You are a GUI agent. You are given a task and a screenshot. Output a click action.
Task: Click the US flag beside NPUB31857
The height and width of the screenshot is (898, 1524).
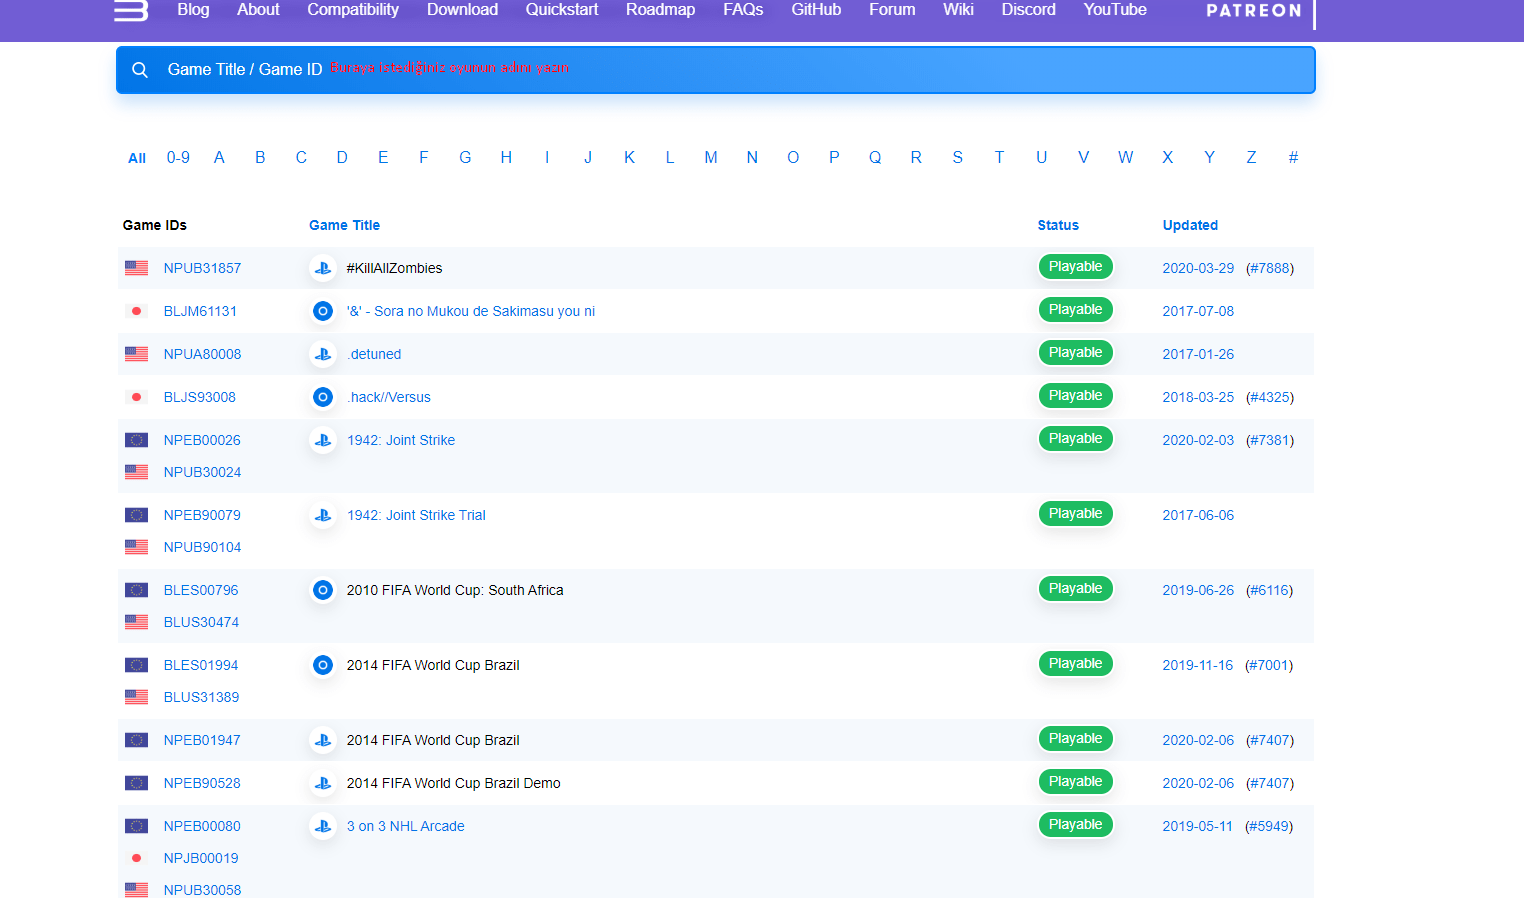click(x=136, y=268)
